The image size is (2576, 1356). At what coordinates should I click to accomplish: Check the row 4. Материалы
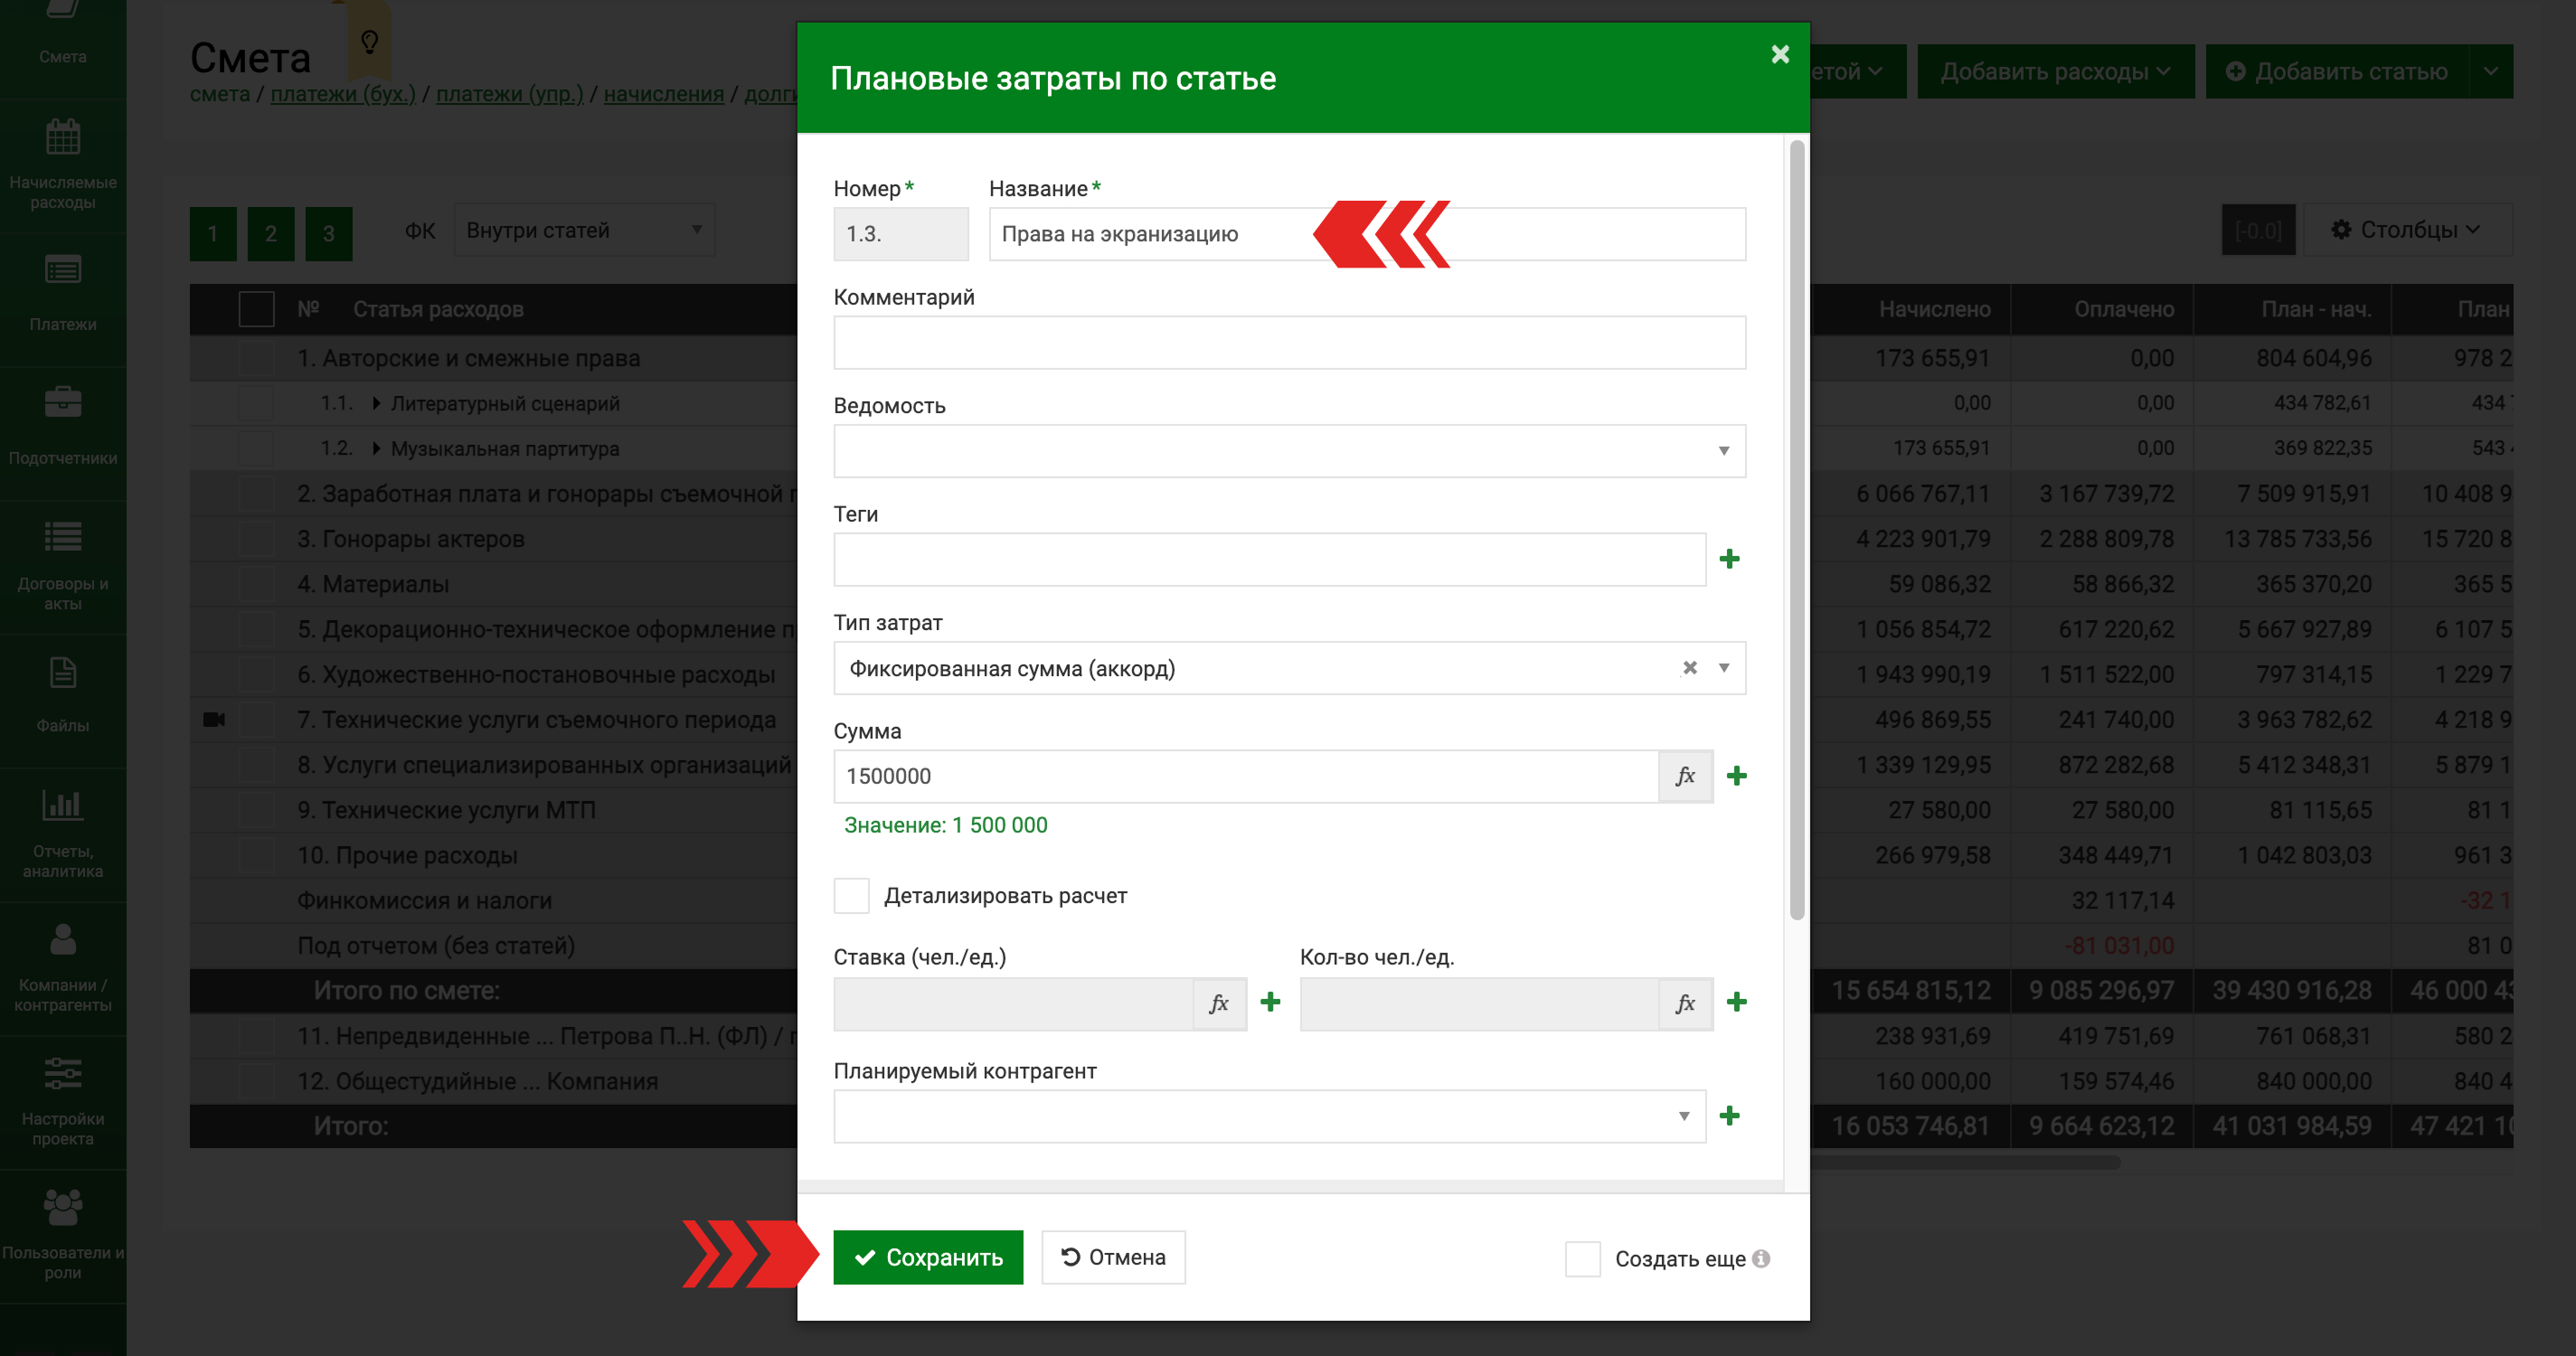(x=257, y=584)
